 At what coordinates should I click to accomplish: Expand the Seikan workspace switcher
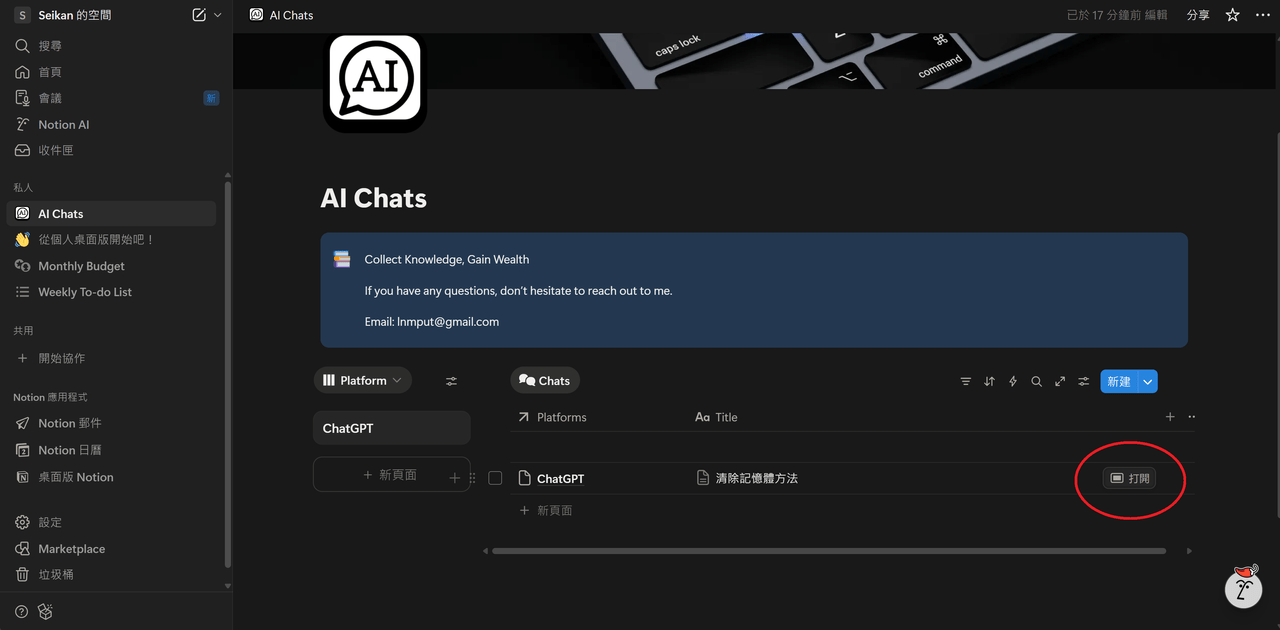(x=118, y=15)
